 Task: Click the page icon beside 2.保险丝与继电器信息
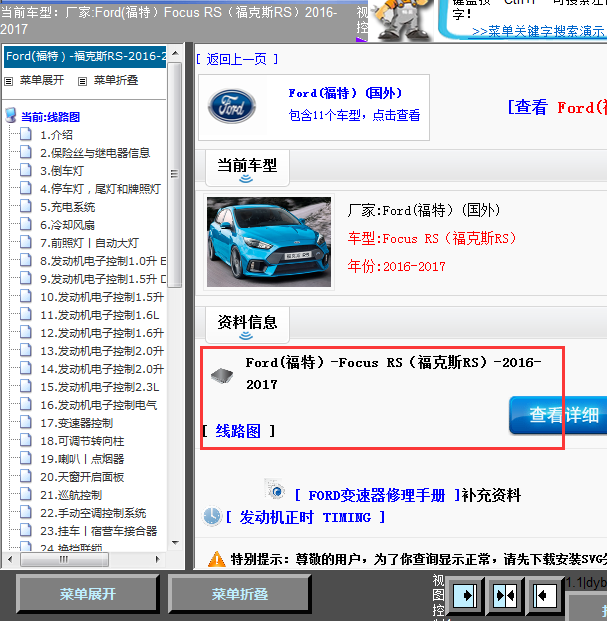point(26,152)
